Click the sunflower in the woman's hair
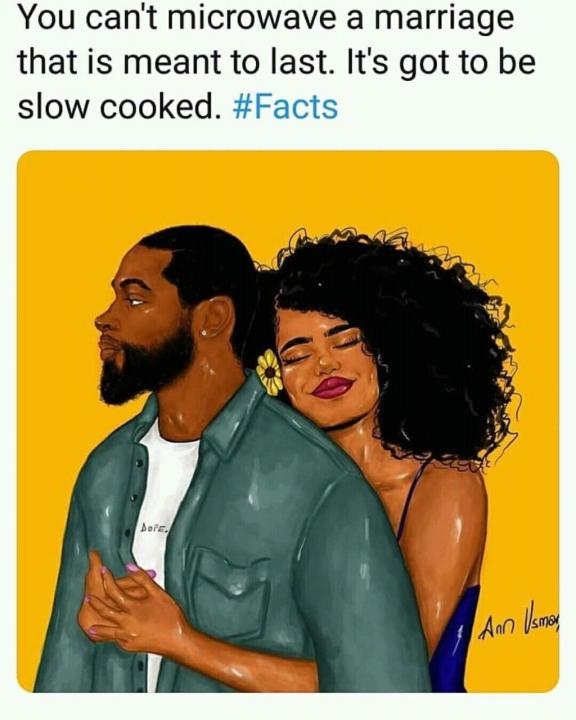Image resolution: width=576 pixels, height=720 pixels. pyautogui.click(x=270, y=372)
